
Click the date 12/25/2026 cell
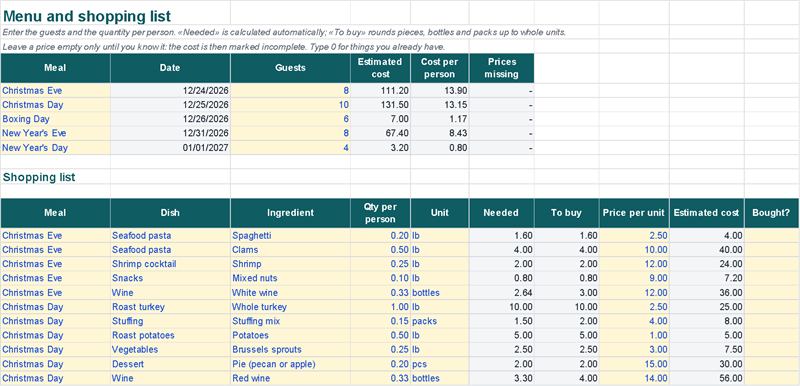tap(170, 105)
